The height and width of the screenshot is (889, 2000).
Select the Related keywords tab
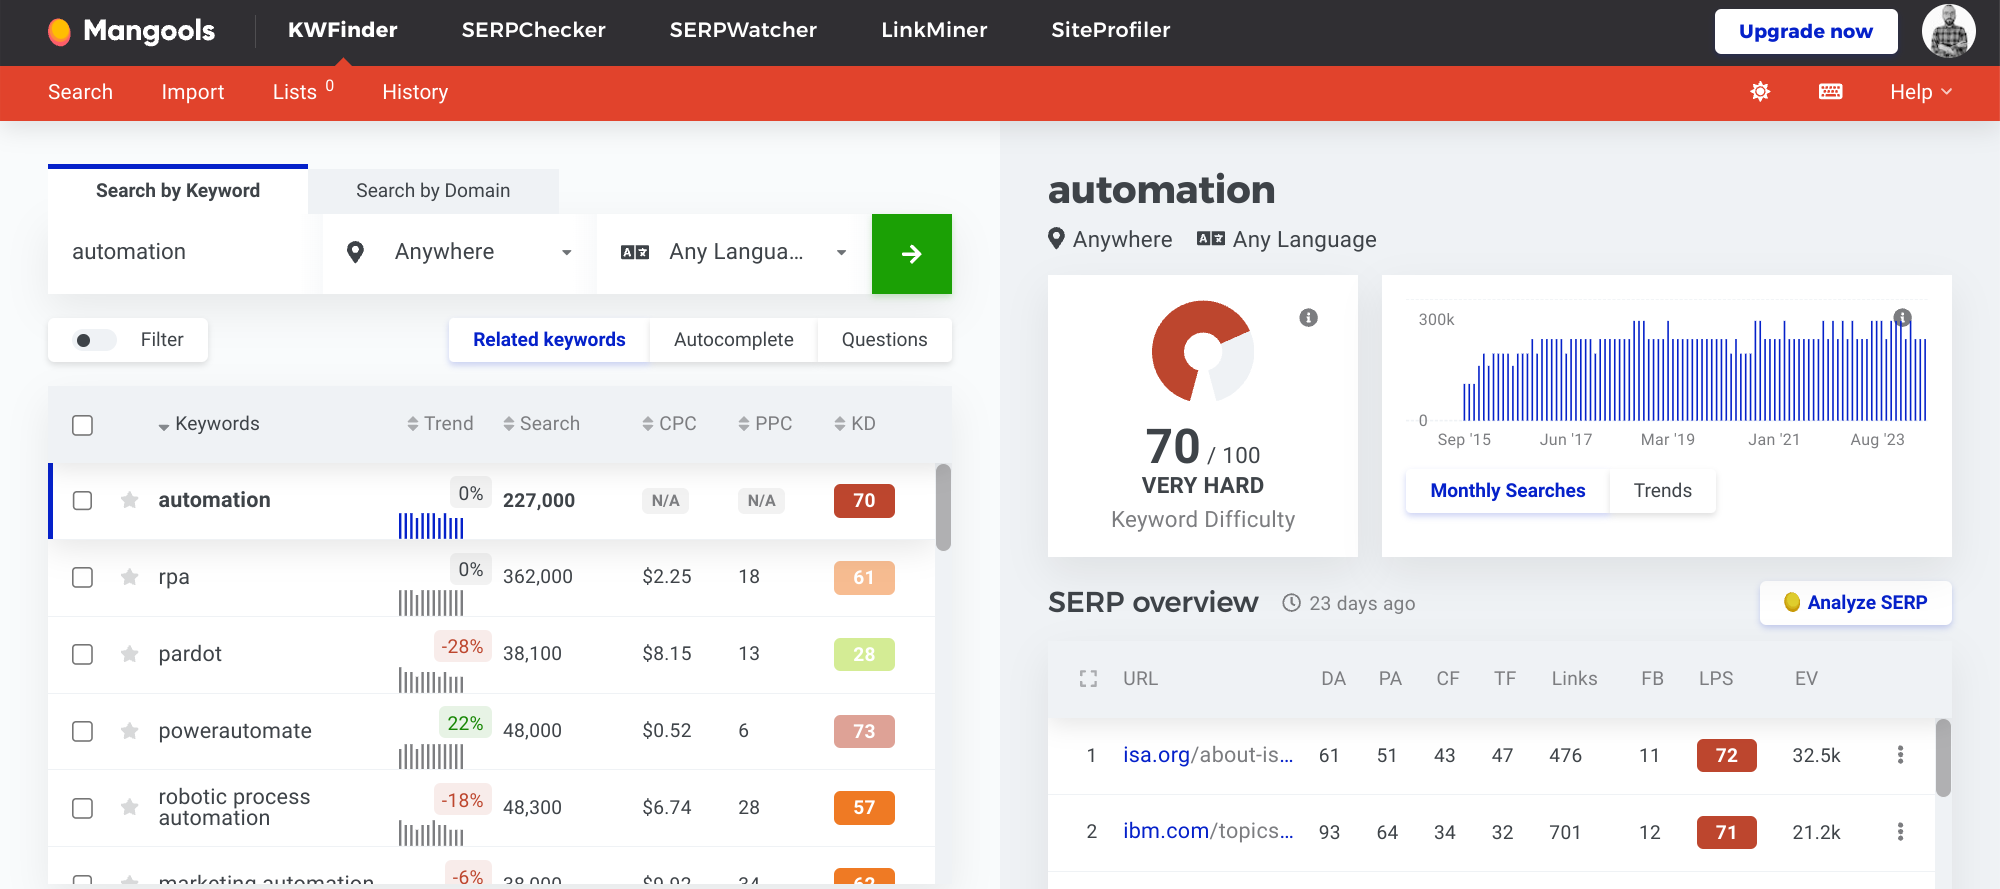[549, 340]
